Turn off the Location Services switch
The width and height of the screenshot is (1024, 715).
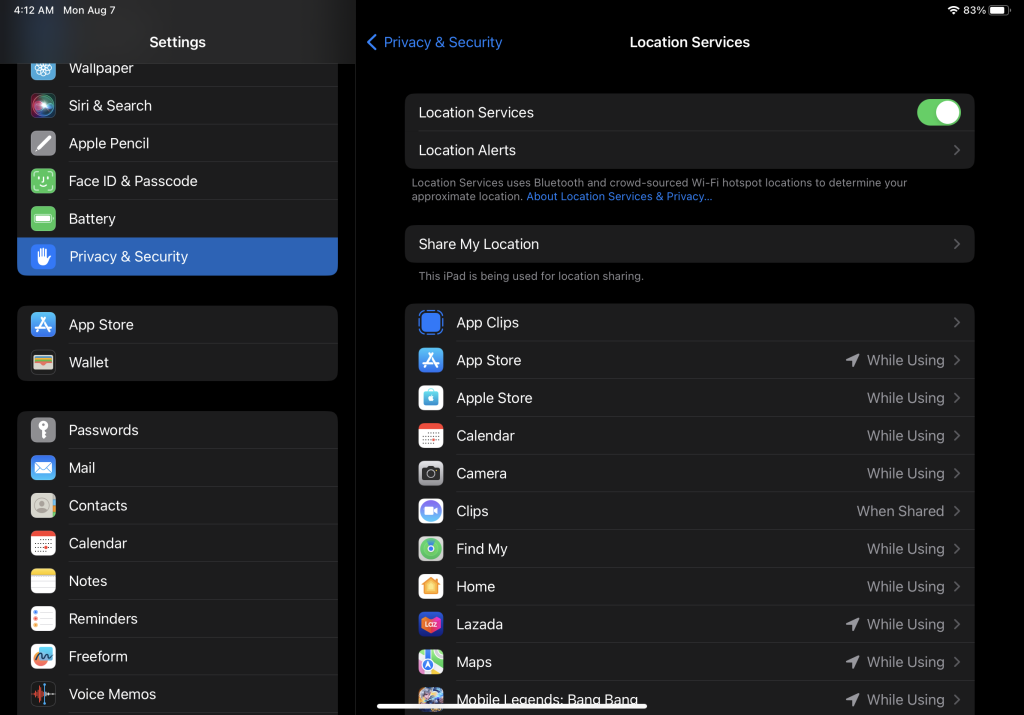[x=938, y=112]
